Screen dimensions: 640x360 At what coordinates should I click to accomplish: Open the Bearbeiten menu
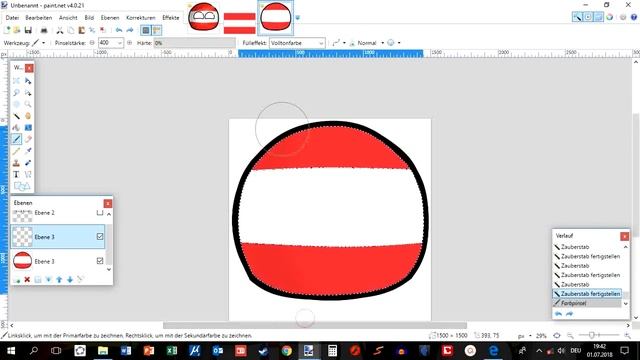pos(39,18)
